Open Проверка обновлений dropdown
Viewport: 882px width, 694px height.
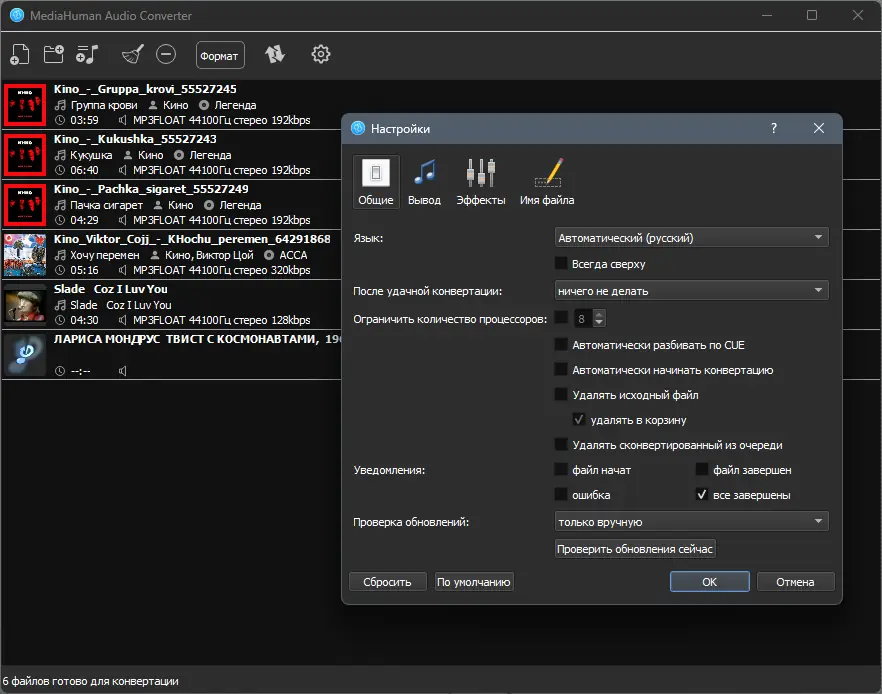(691, 521)
